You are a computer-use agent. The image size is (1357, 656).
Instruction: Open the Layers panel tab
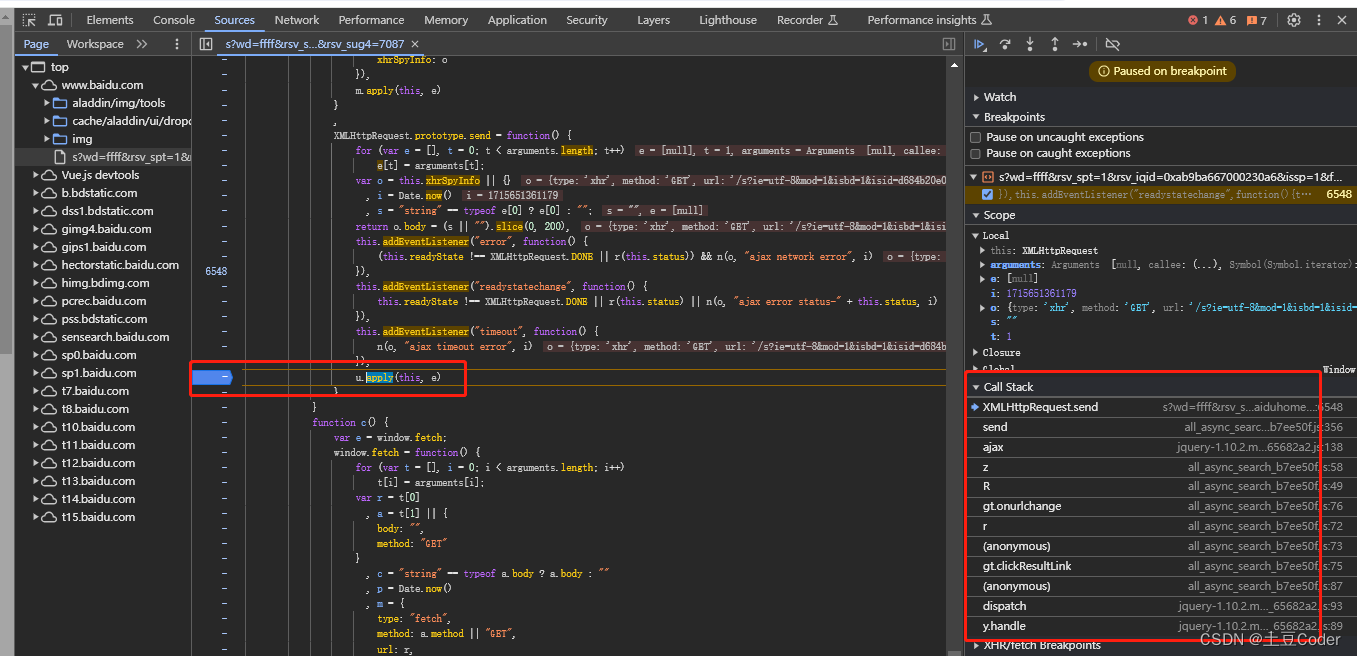click(x=653, y=20)
